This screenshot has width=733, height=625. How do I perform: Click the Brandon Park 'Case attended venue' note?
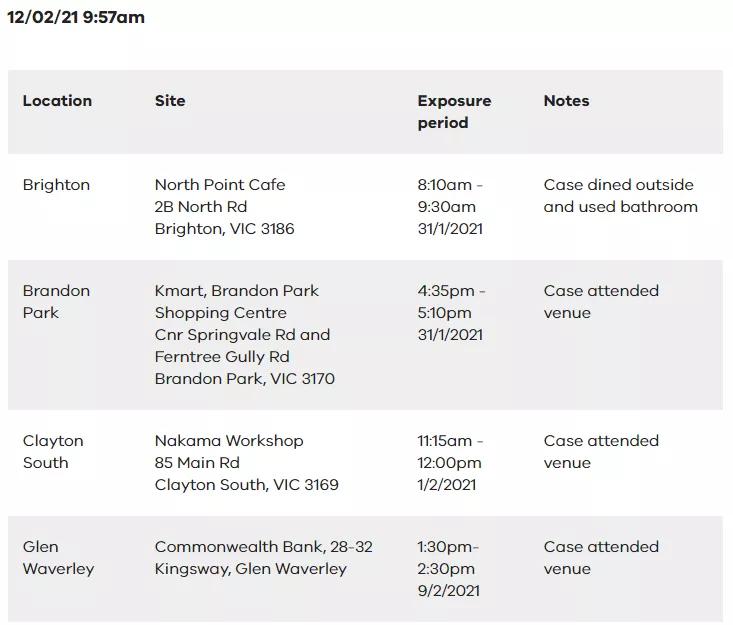click(601, 302)
